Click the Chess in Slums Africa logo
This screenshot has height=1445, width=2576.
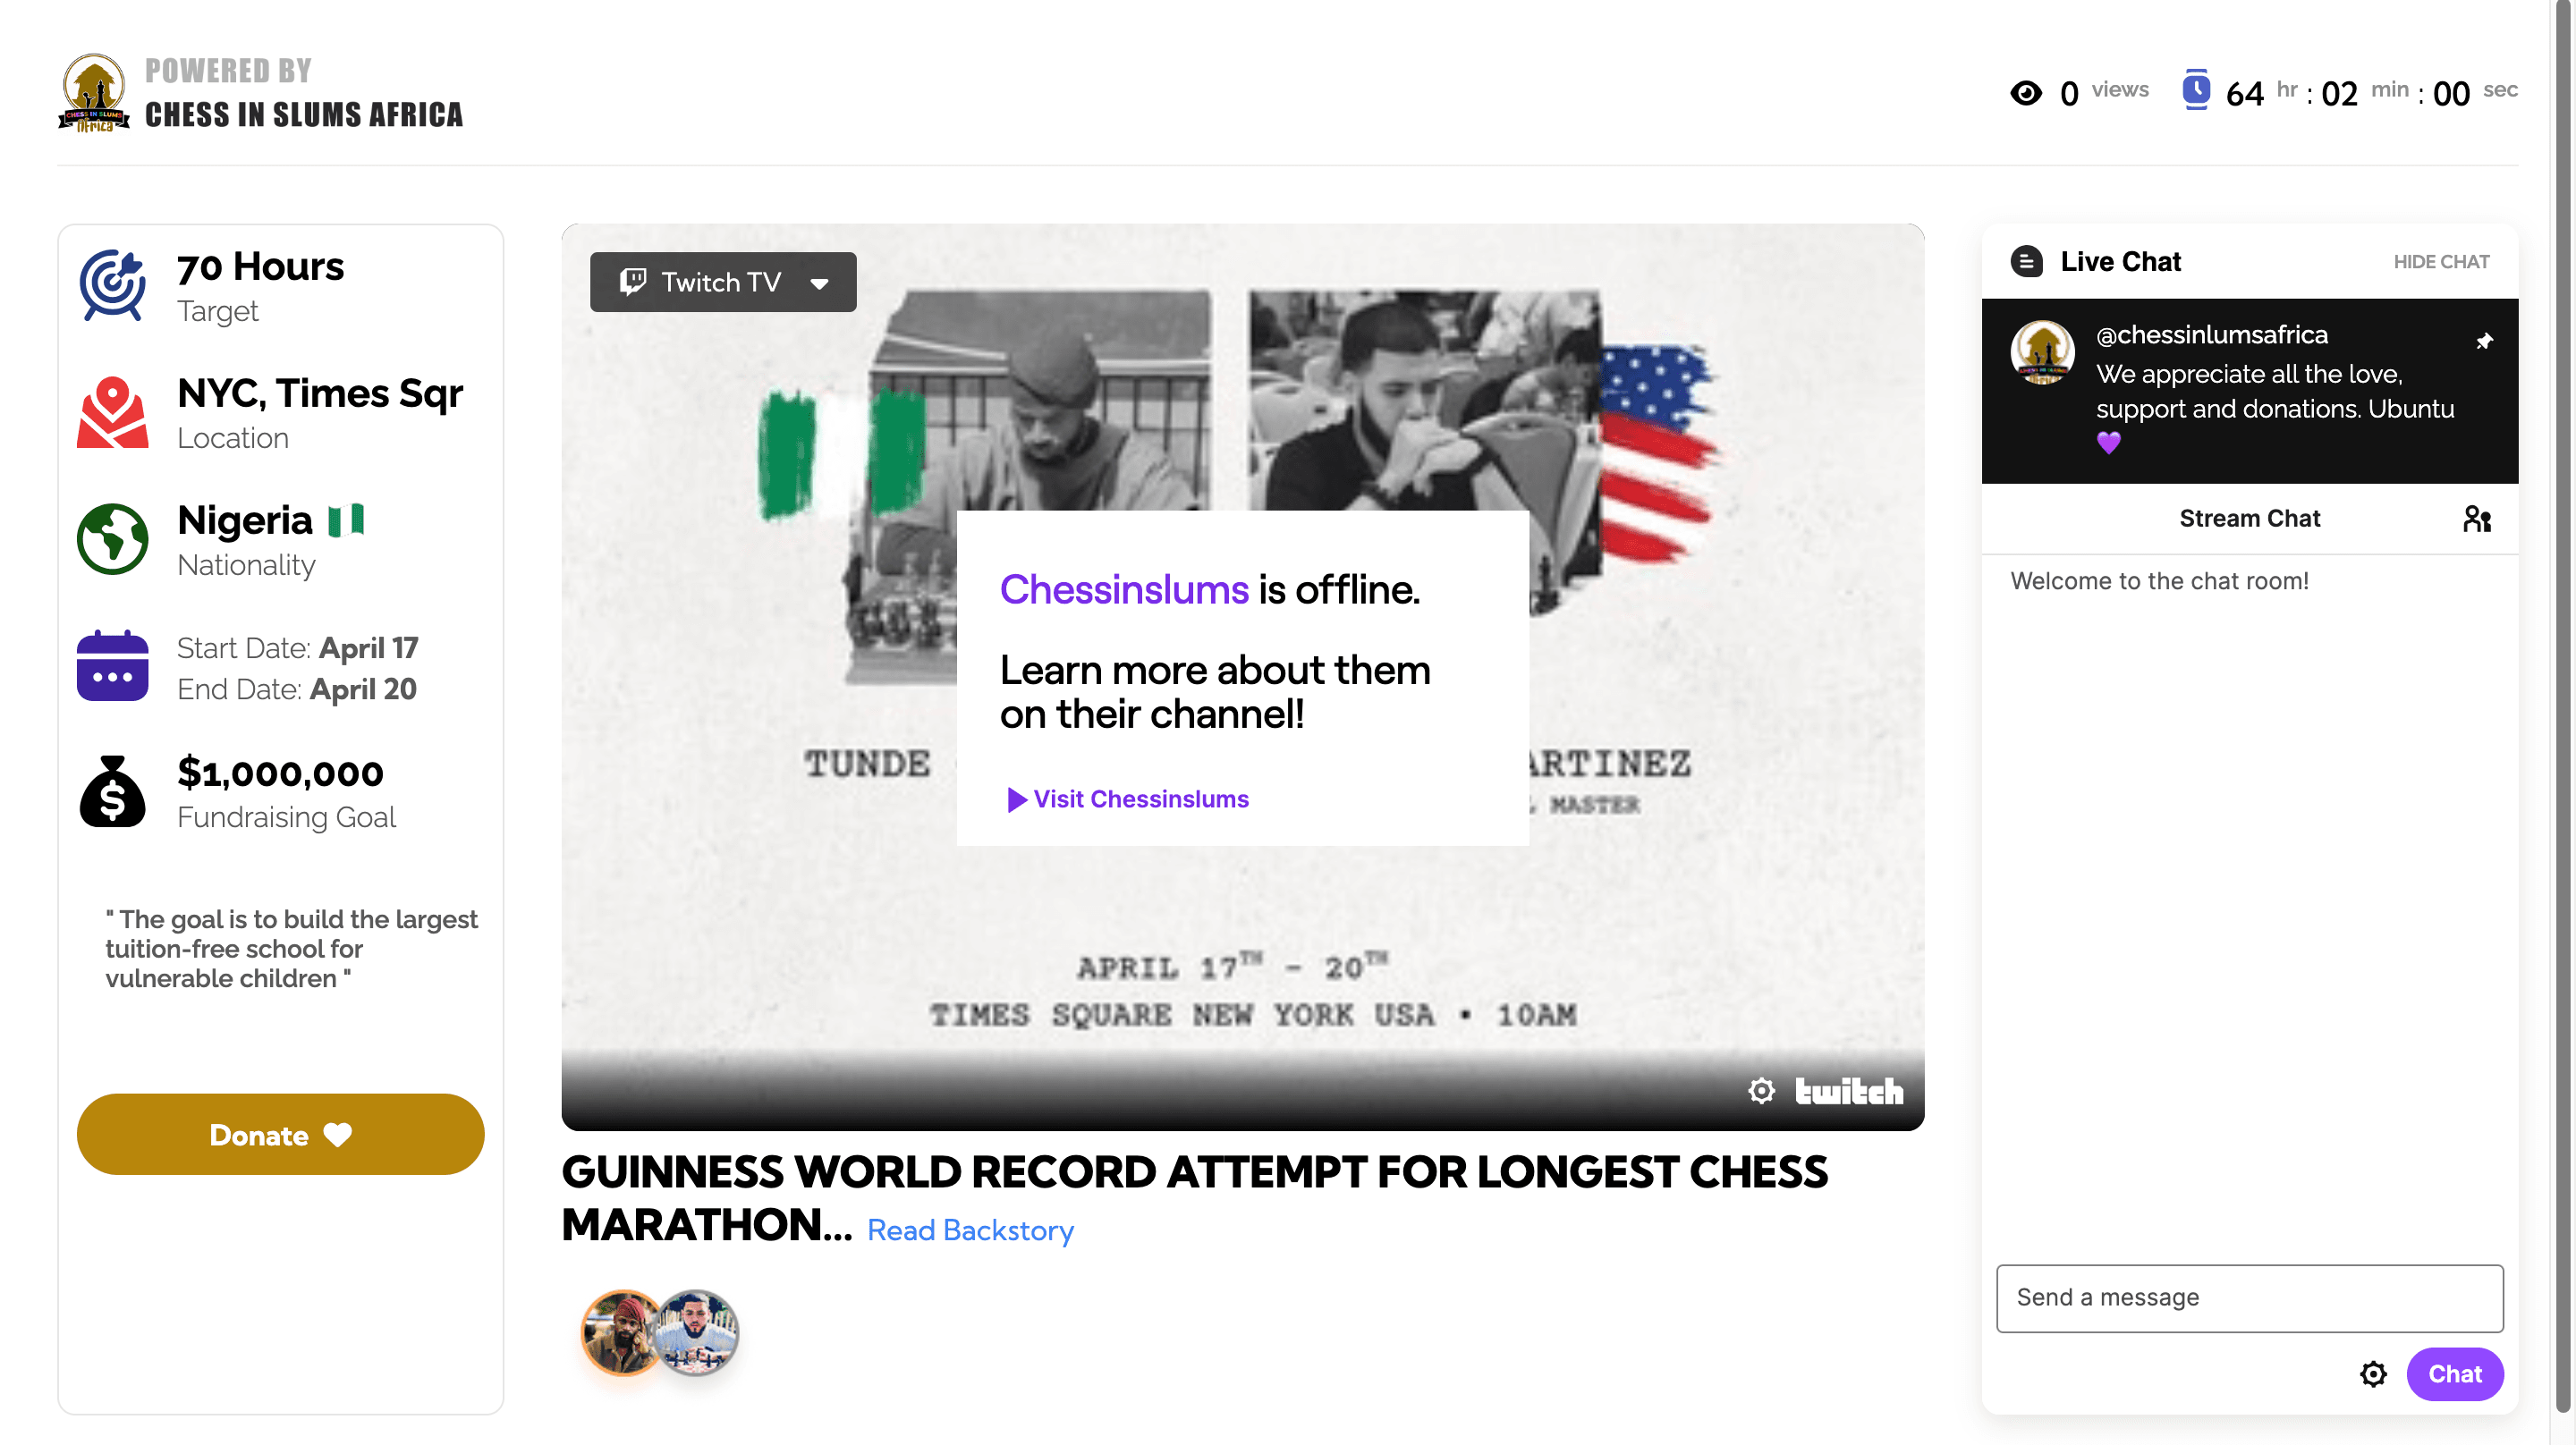pos(94,93)
